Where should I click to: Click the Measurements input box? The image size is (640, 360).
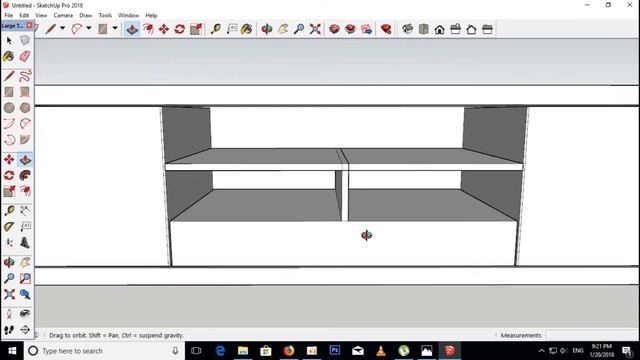click(592, 335)
